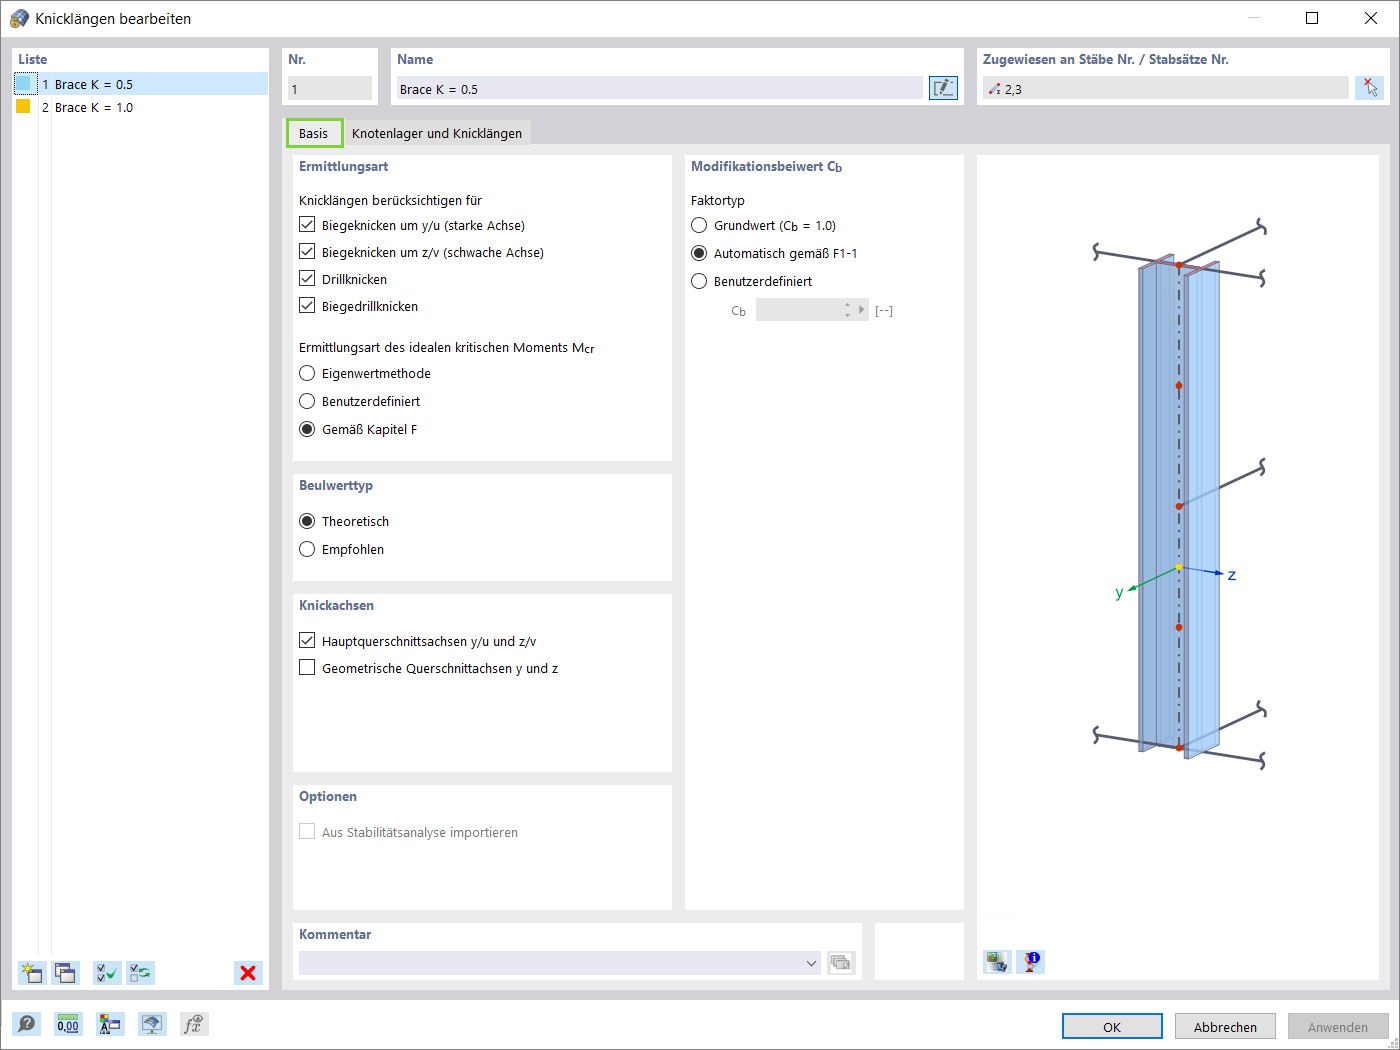Click the app icon in title bar
Viewport: 1400px width, 1050px height.
tap(19, 18)
